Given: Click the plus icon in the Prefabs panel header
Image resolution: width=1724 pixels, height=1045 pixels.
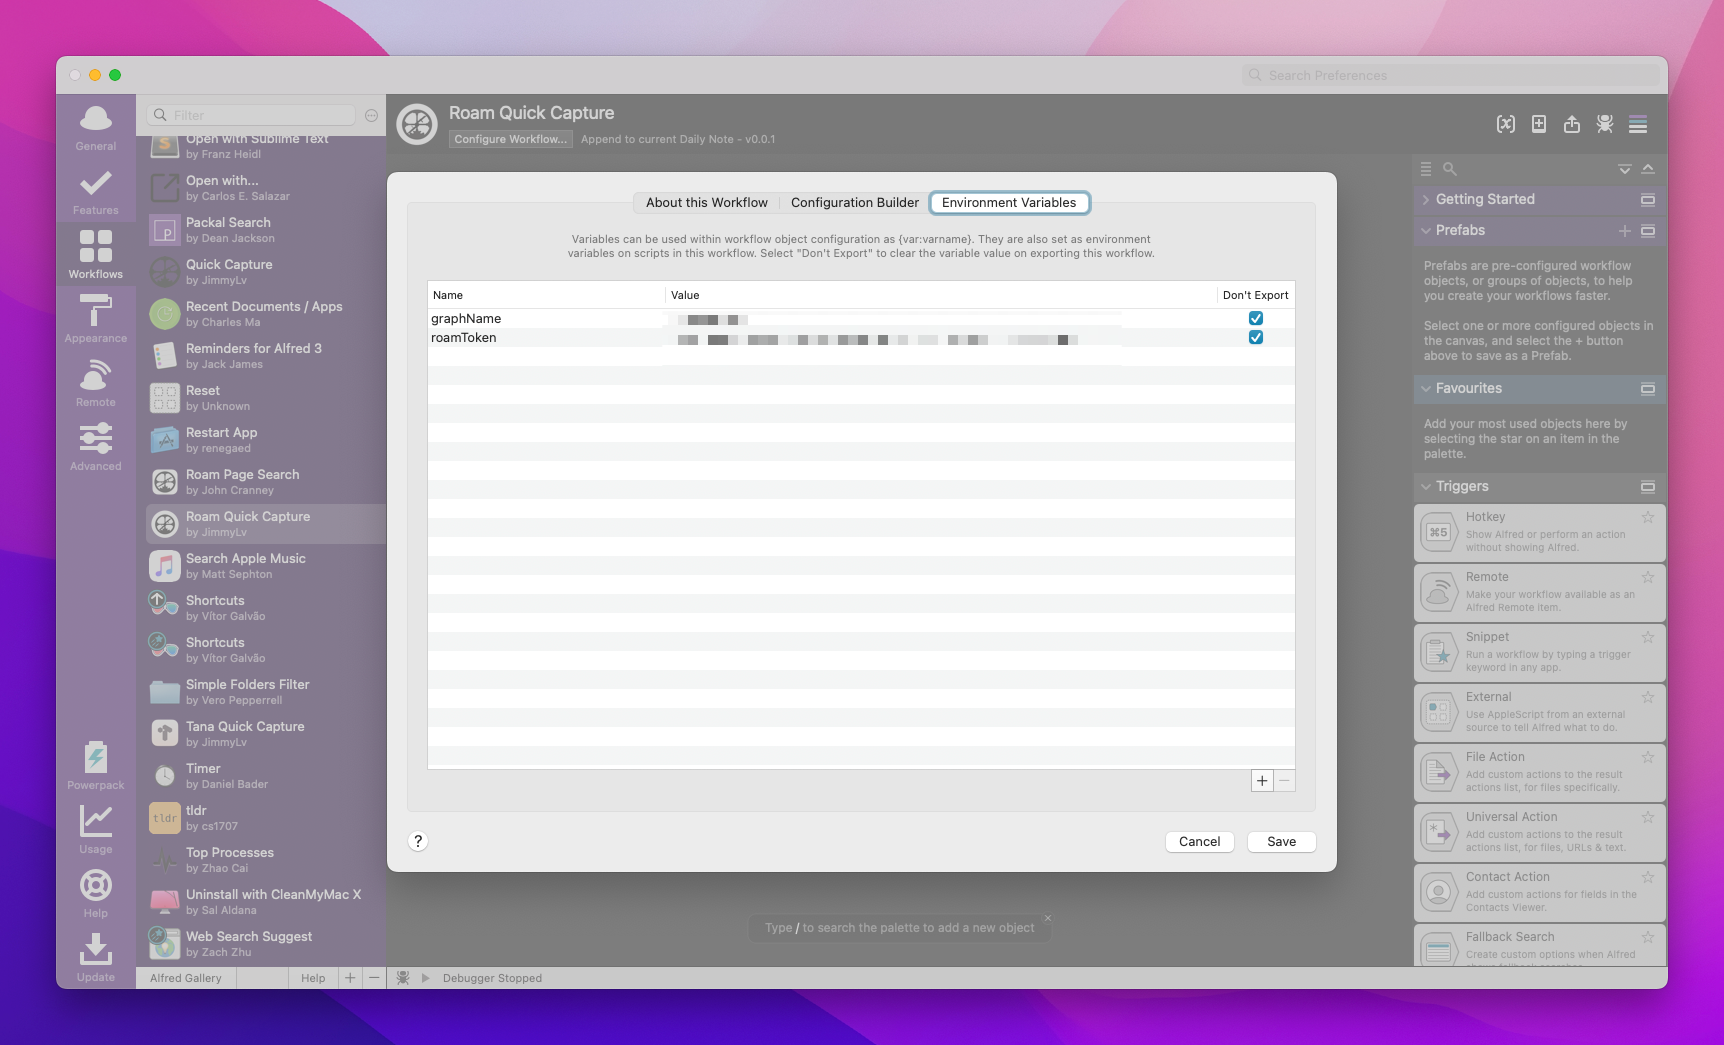Looking at the screenshot, I should tap(1625, 230).
